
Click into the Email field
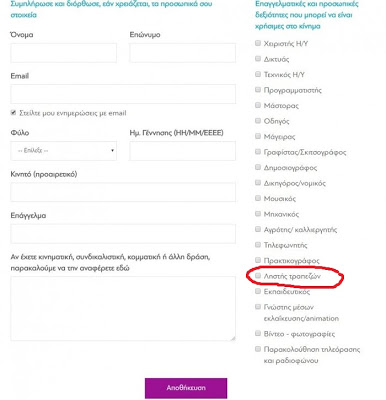[123, 94]
